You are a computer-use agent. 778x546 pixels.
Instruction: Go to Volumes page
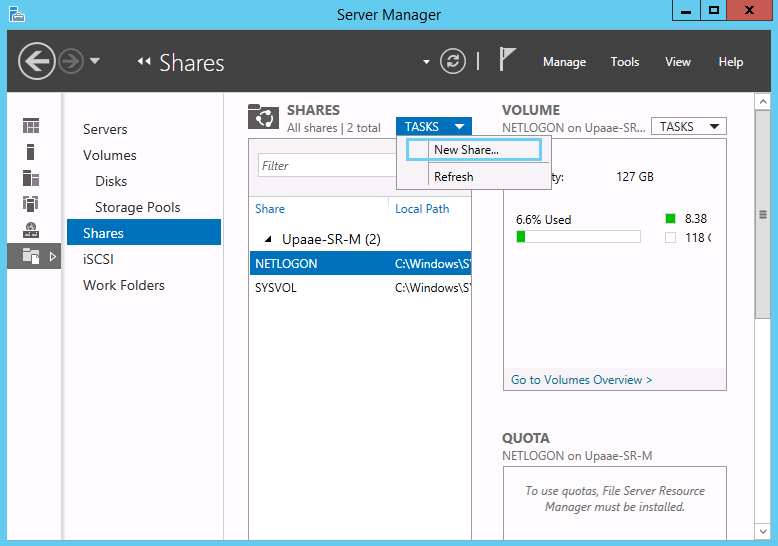[110, 155]
